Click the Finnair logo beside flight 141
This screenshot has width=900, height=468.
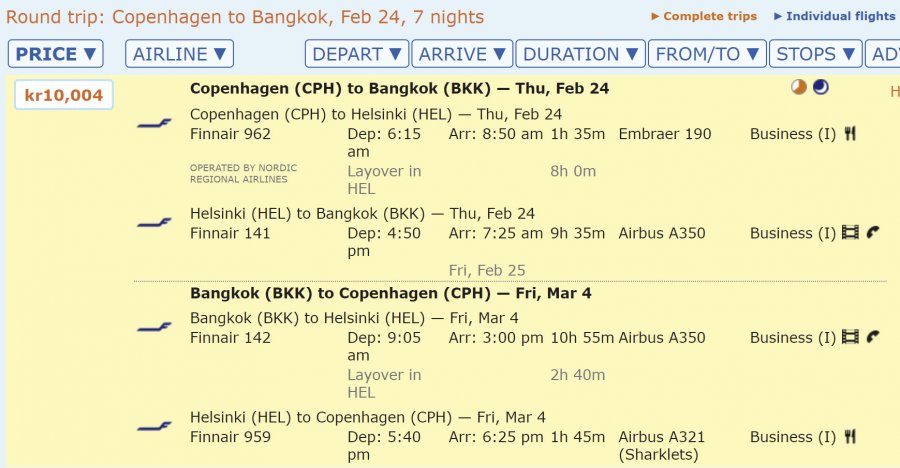pyautogui.click(x=154, y=223)
